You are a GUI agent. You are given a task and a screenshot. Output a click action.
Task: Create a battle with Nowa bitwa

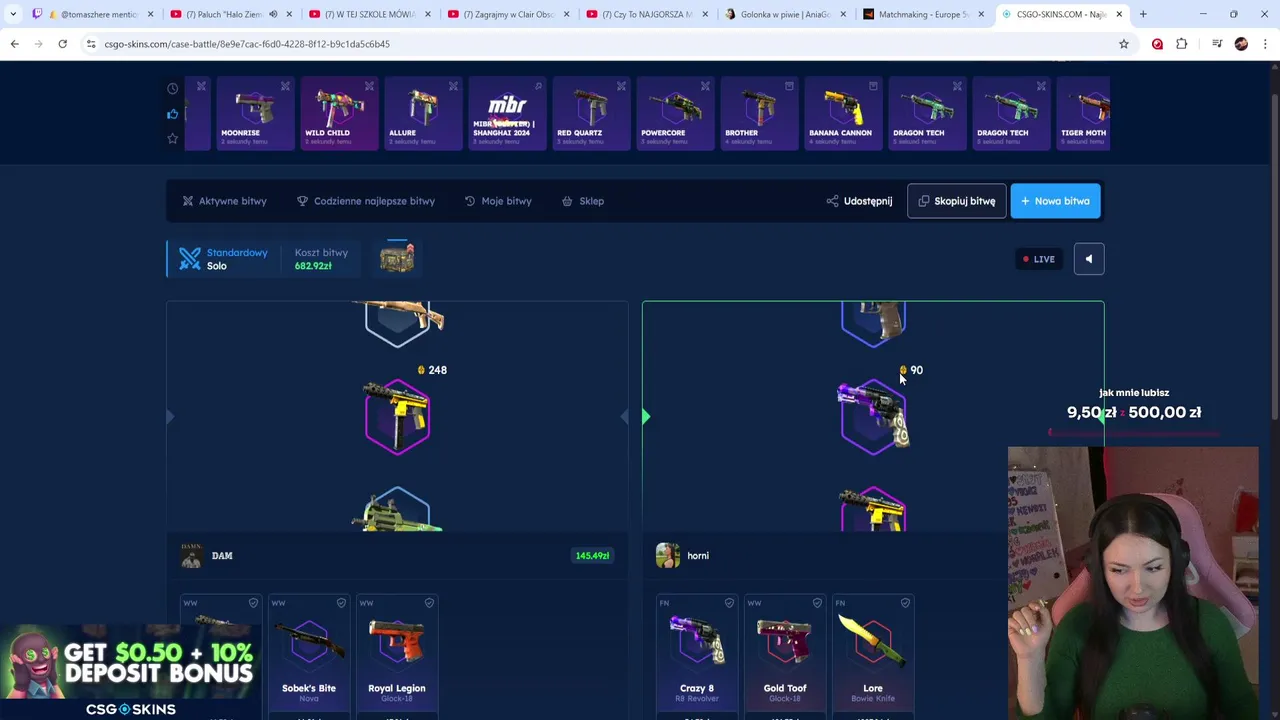(1055, 201)
